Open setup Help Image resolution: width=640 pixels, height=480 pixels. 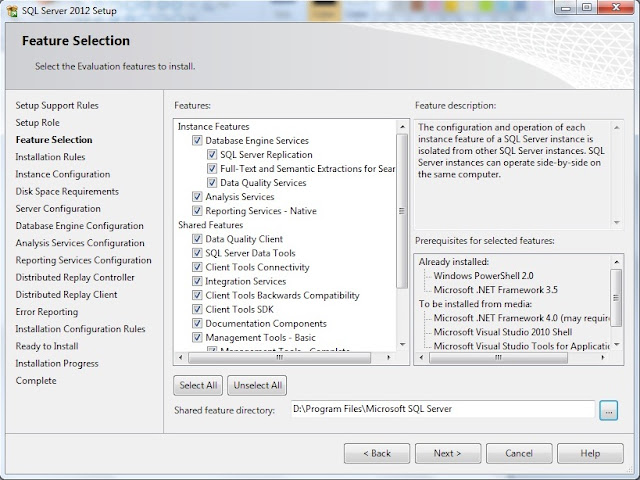590,453
